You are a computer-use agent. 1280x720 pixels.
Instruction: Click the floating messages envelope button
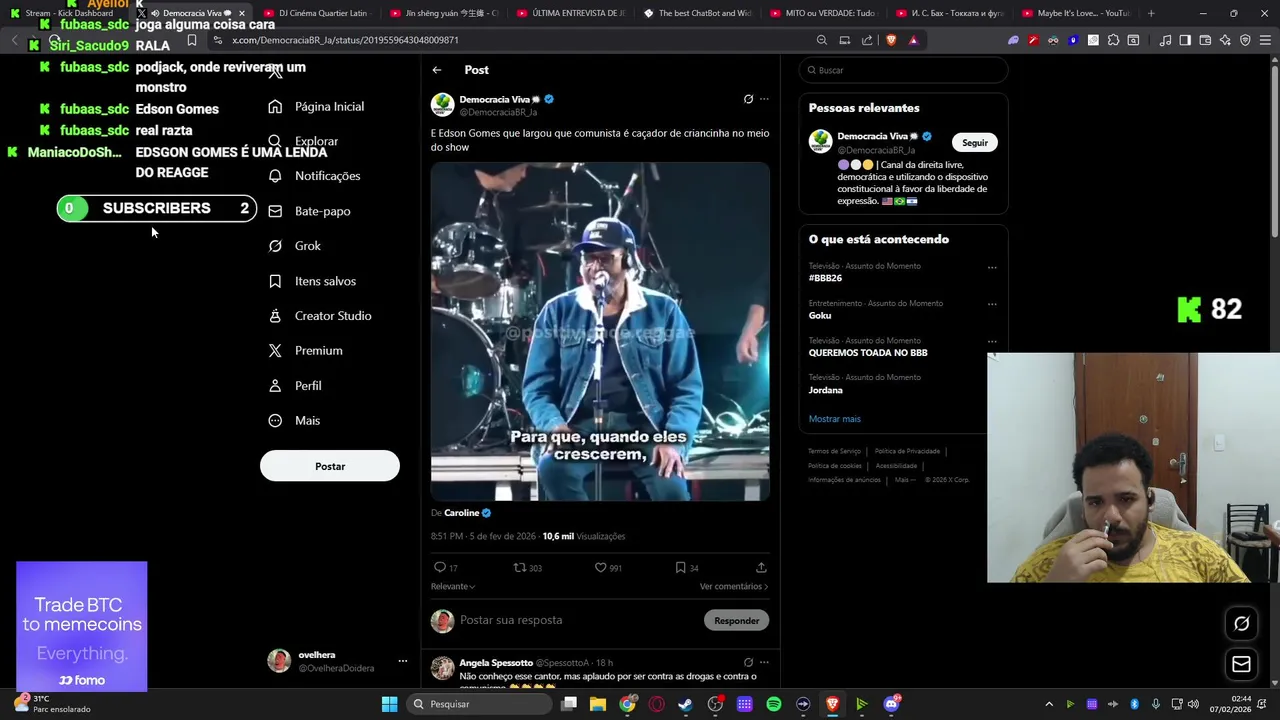1241,664
